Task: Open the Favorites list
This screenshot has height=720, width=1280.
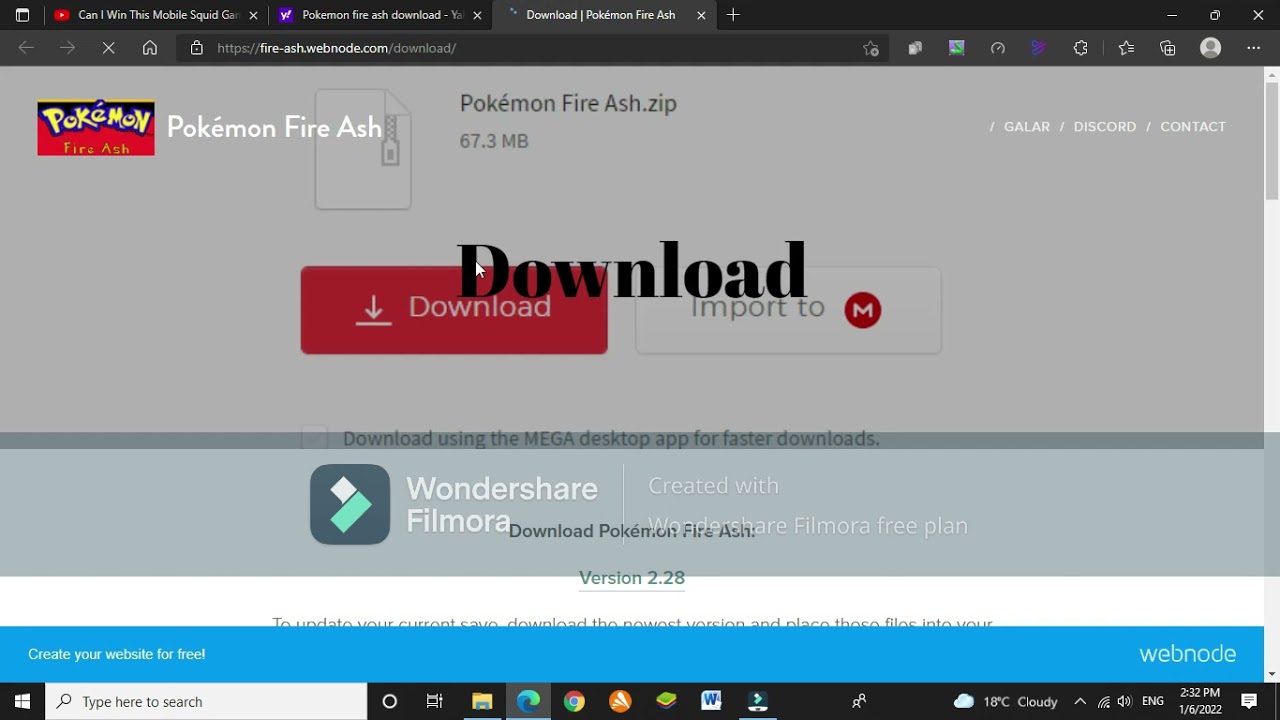Action: pyautogui.click(x=1126, y=48)
